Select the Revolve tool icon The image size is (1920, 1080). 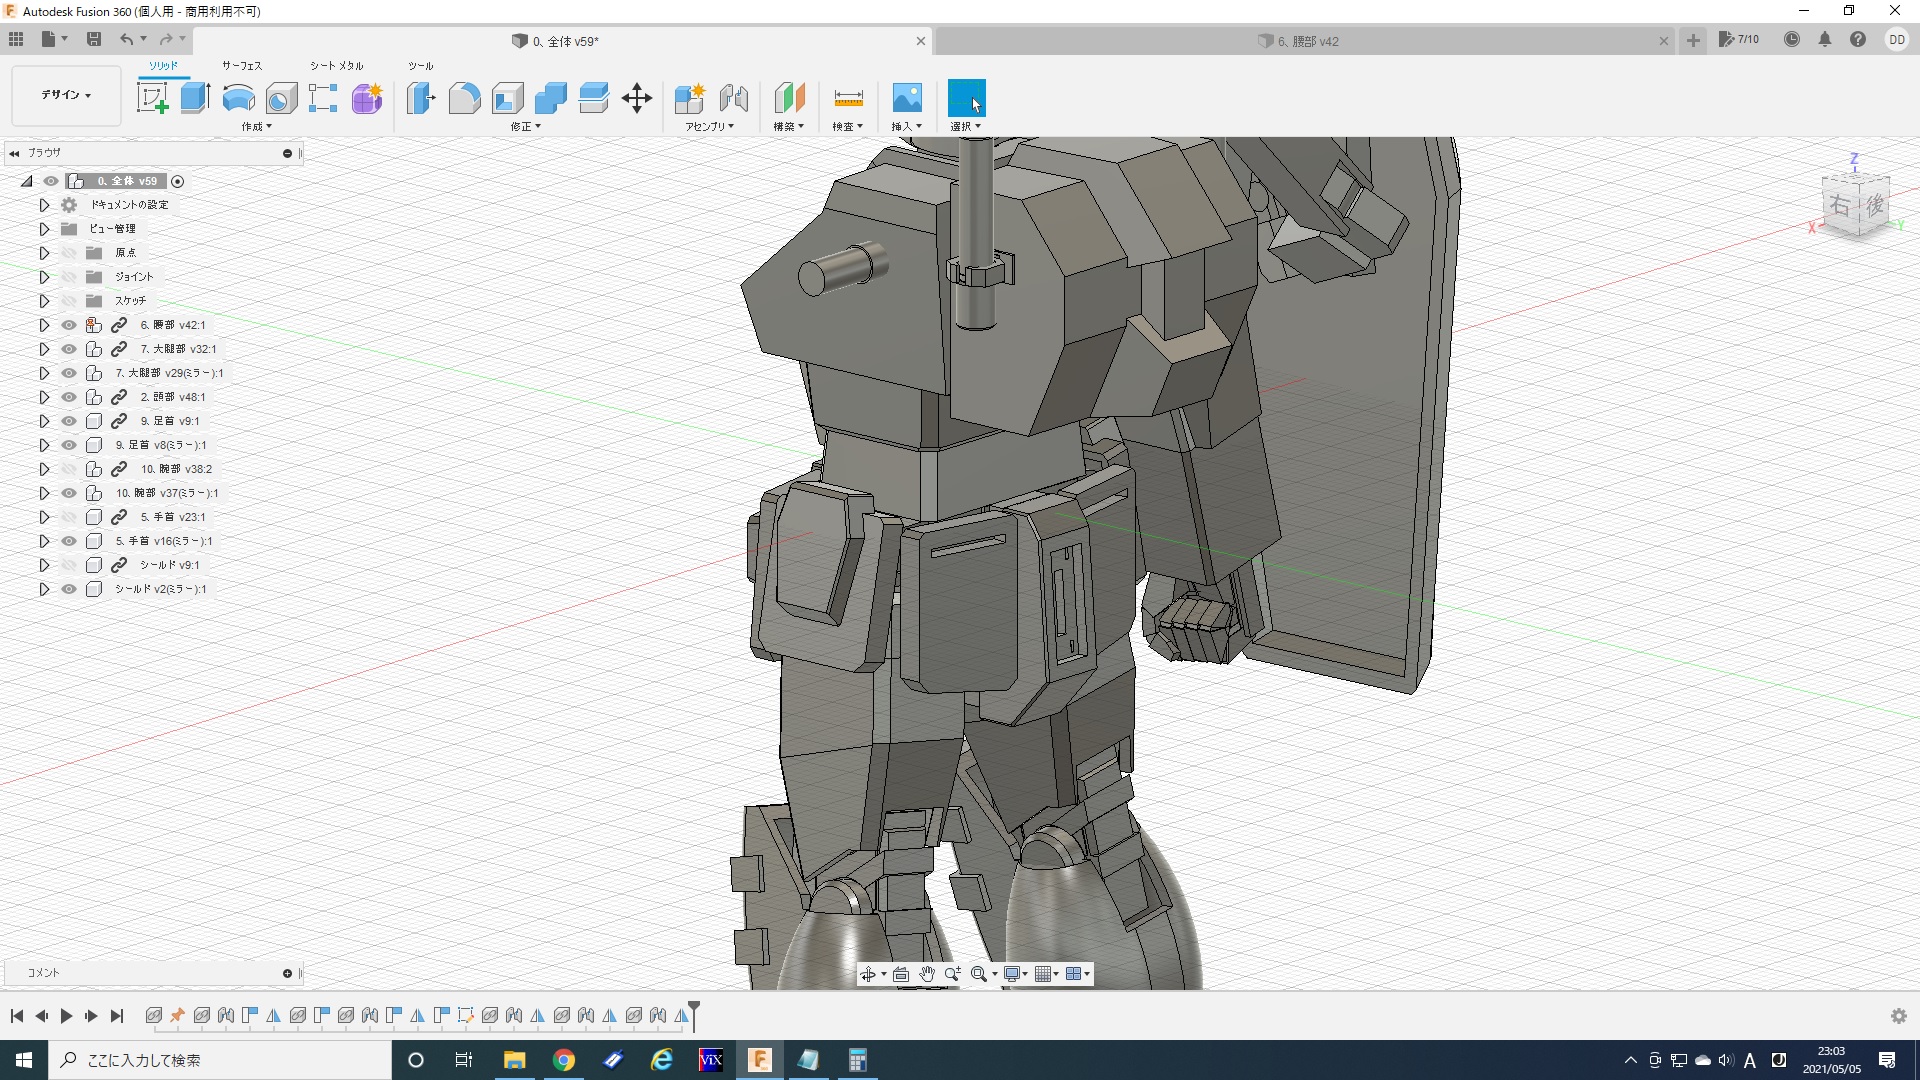coord(238,98)
